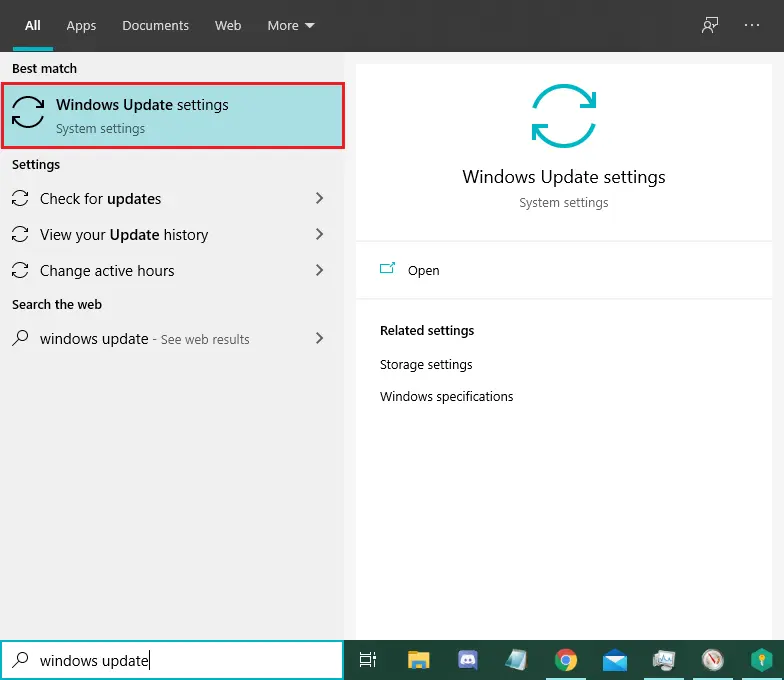Open the notepad-style app icon in taskbar
This screenshot has width=784, height=680.
click(x=516, y=660)
